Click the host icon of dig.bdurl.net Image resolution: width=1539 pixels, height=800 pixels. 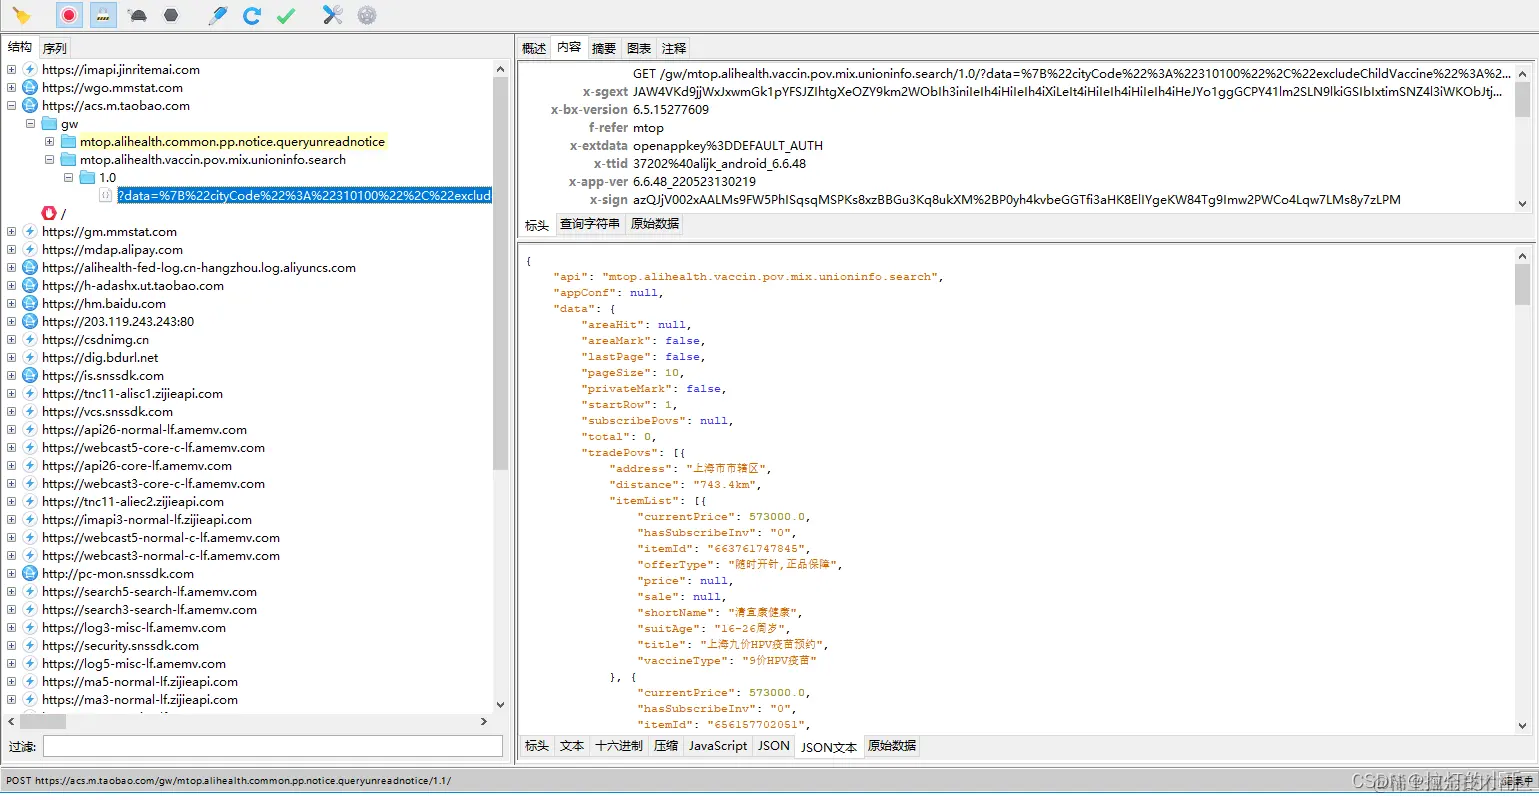pyautogui.click(x=30, y=358)
